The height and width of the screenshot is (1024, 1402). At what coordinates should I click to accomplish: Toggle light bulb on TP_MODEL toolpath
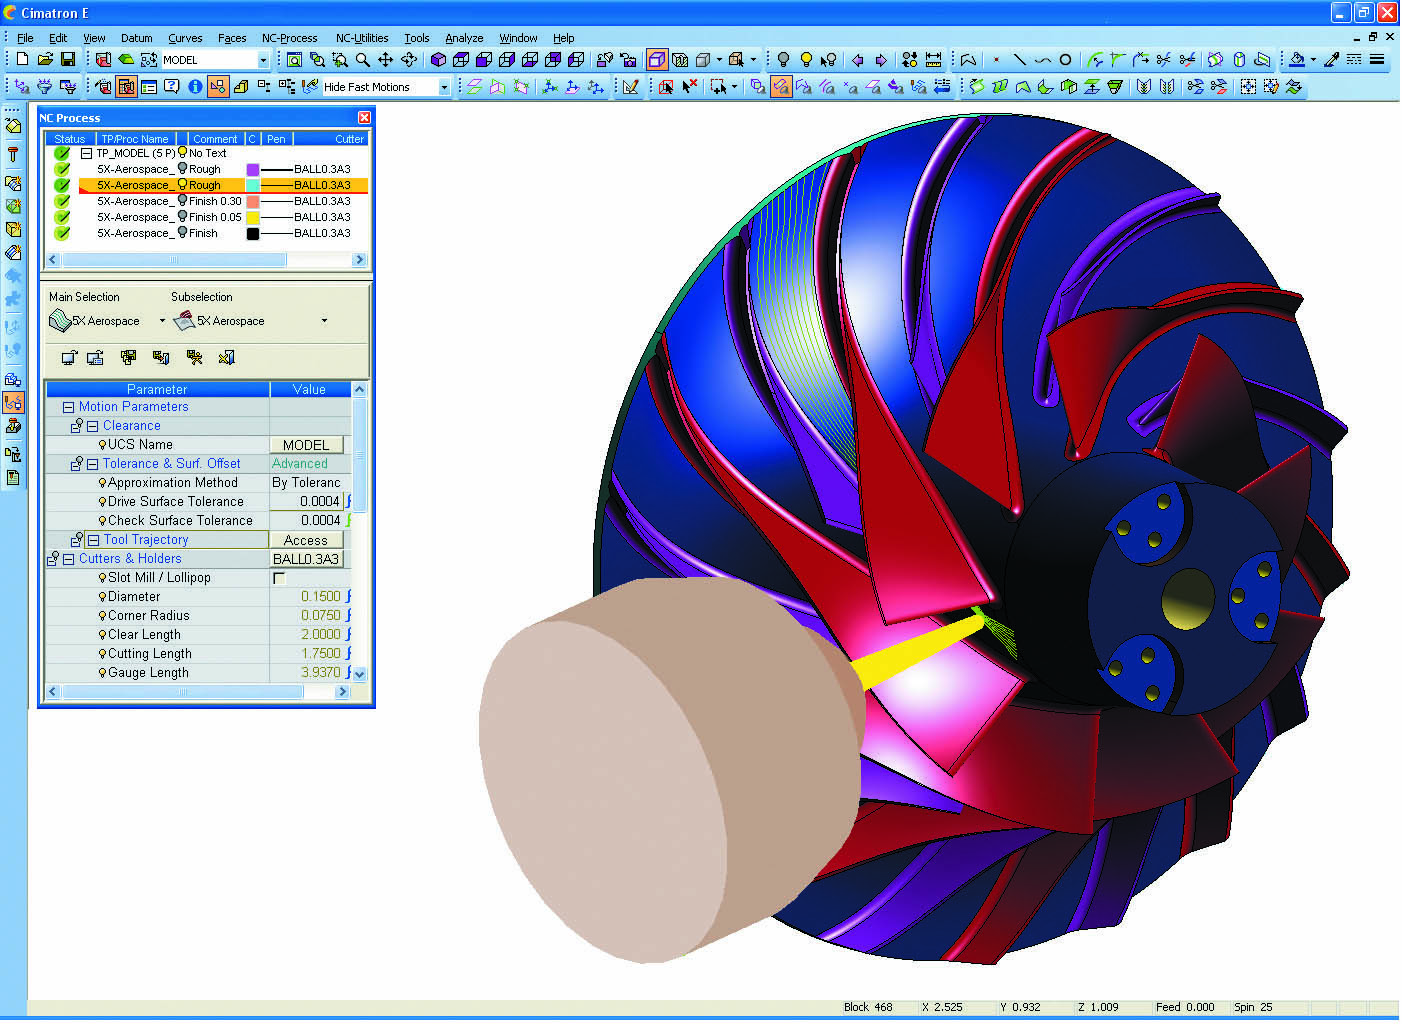tap(182, 153)
